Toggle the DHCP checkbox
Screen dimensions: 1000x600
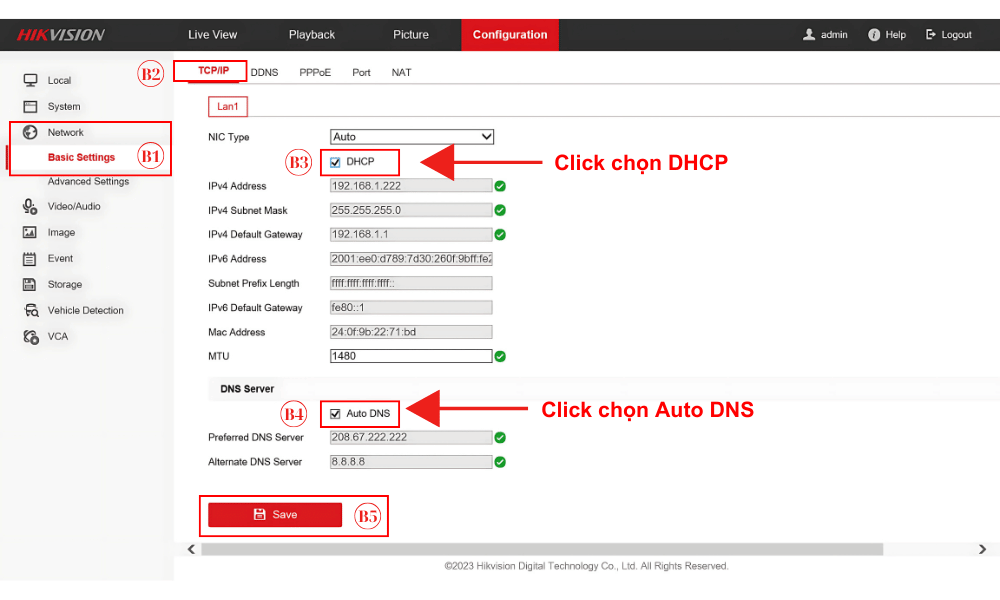(335, 163)
